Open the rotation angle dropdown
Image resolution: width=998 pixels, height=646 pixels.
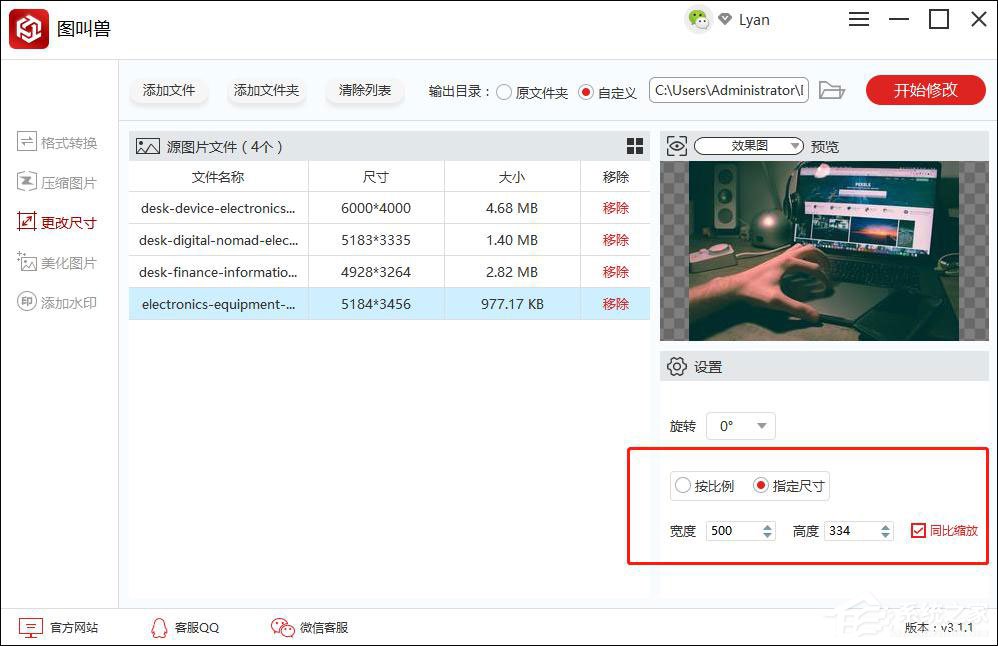pyautogui.click(x=740, y=425)
